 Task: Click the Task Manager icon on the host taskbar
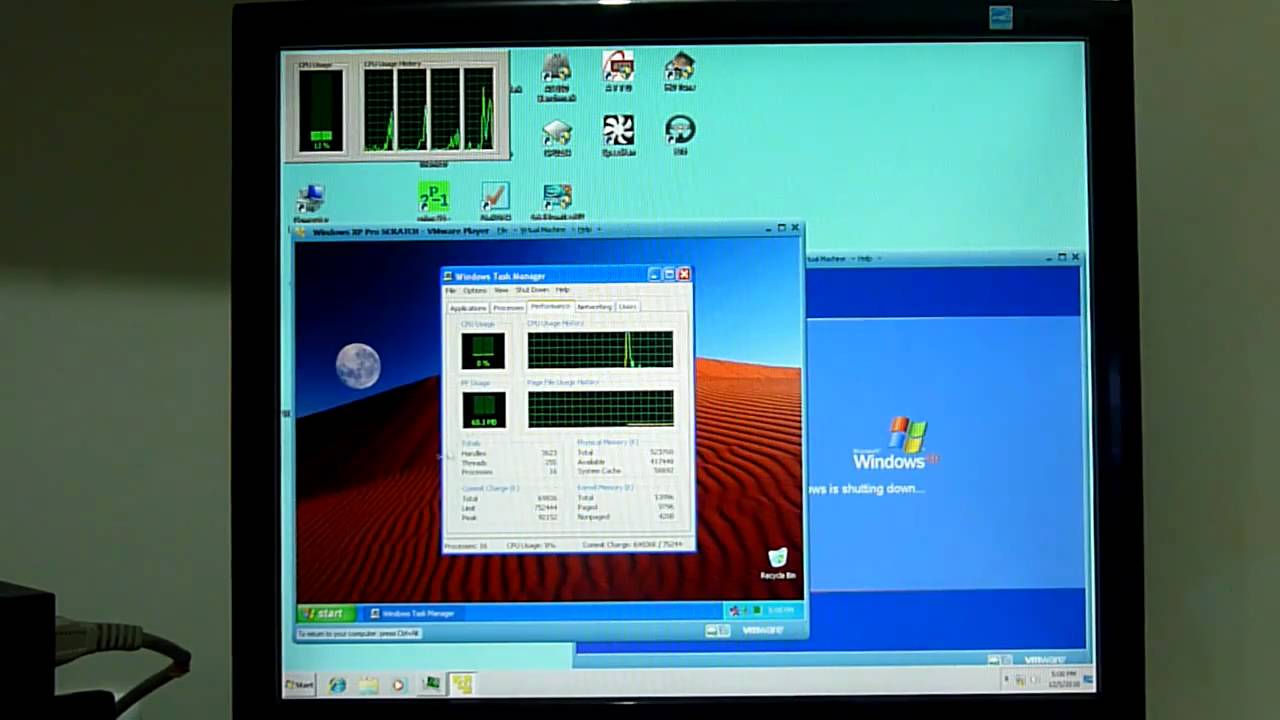tap(431, 684)
